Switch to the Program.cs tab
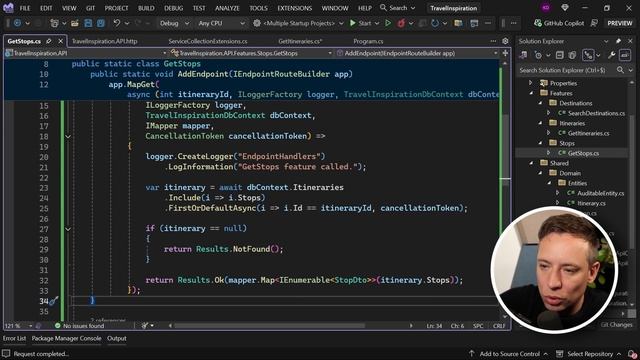Screen dimensions: 640x360 tap(368, 41)
